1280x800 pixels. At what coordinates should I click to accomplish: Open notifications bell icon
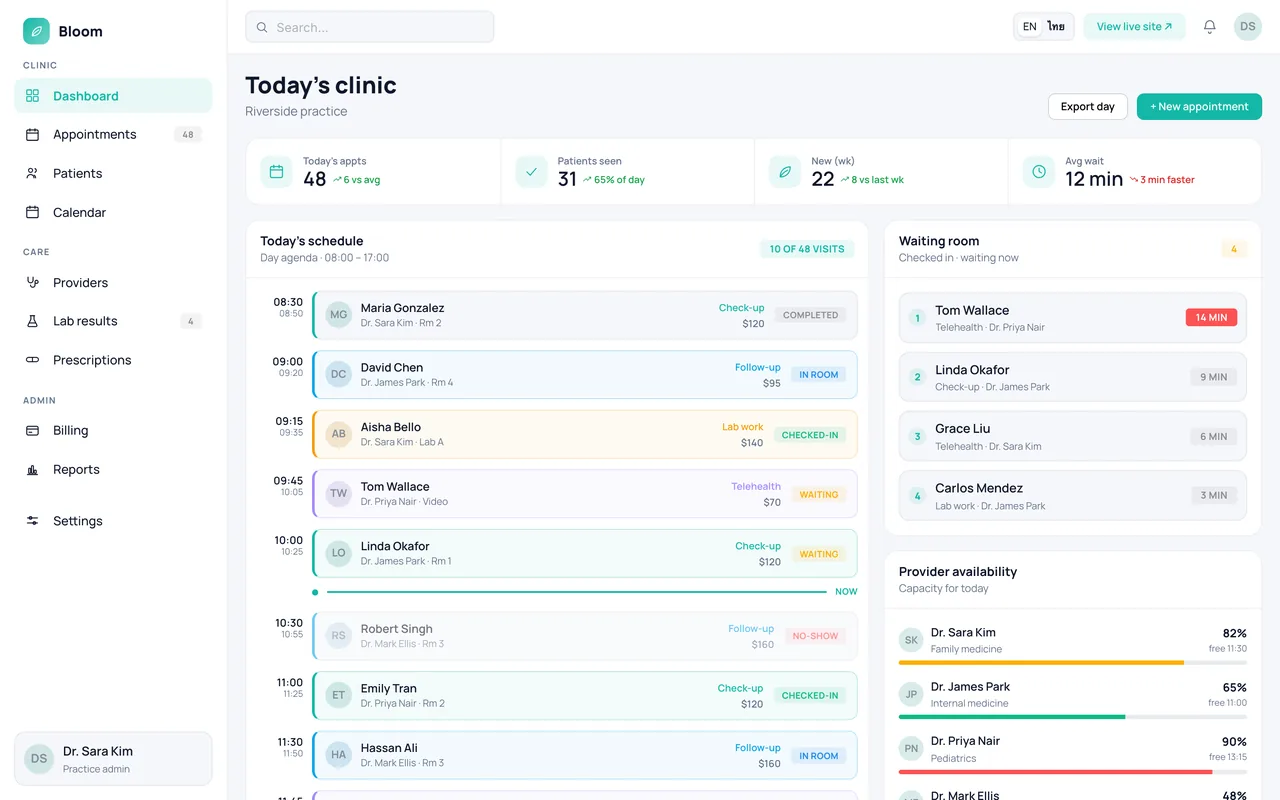[x=1210, y=27]
